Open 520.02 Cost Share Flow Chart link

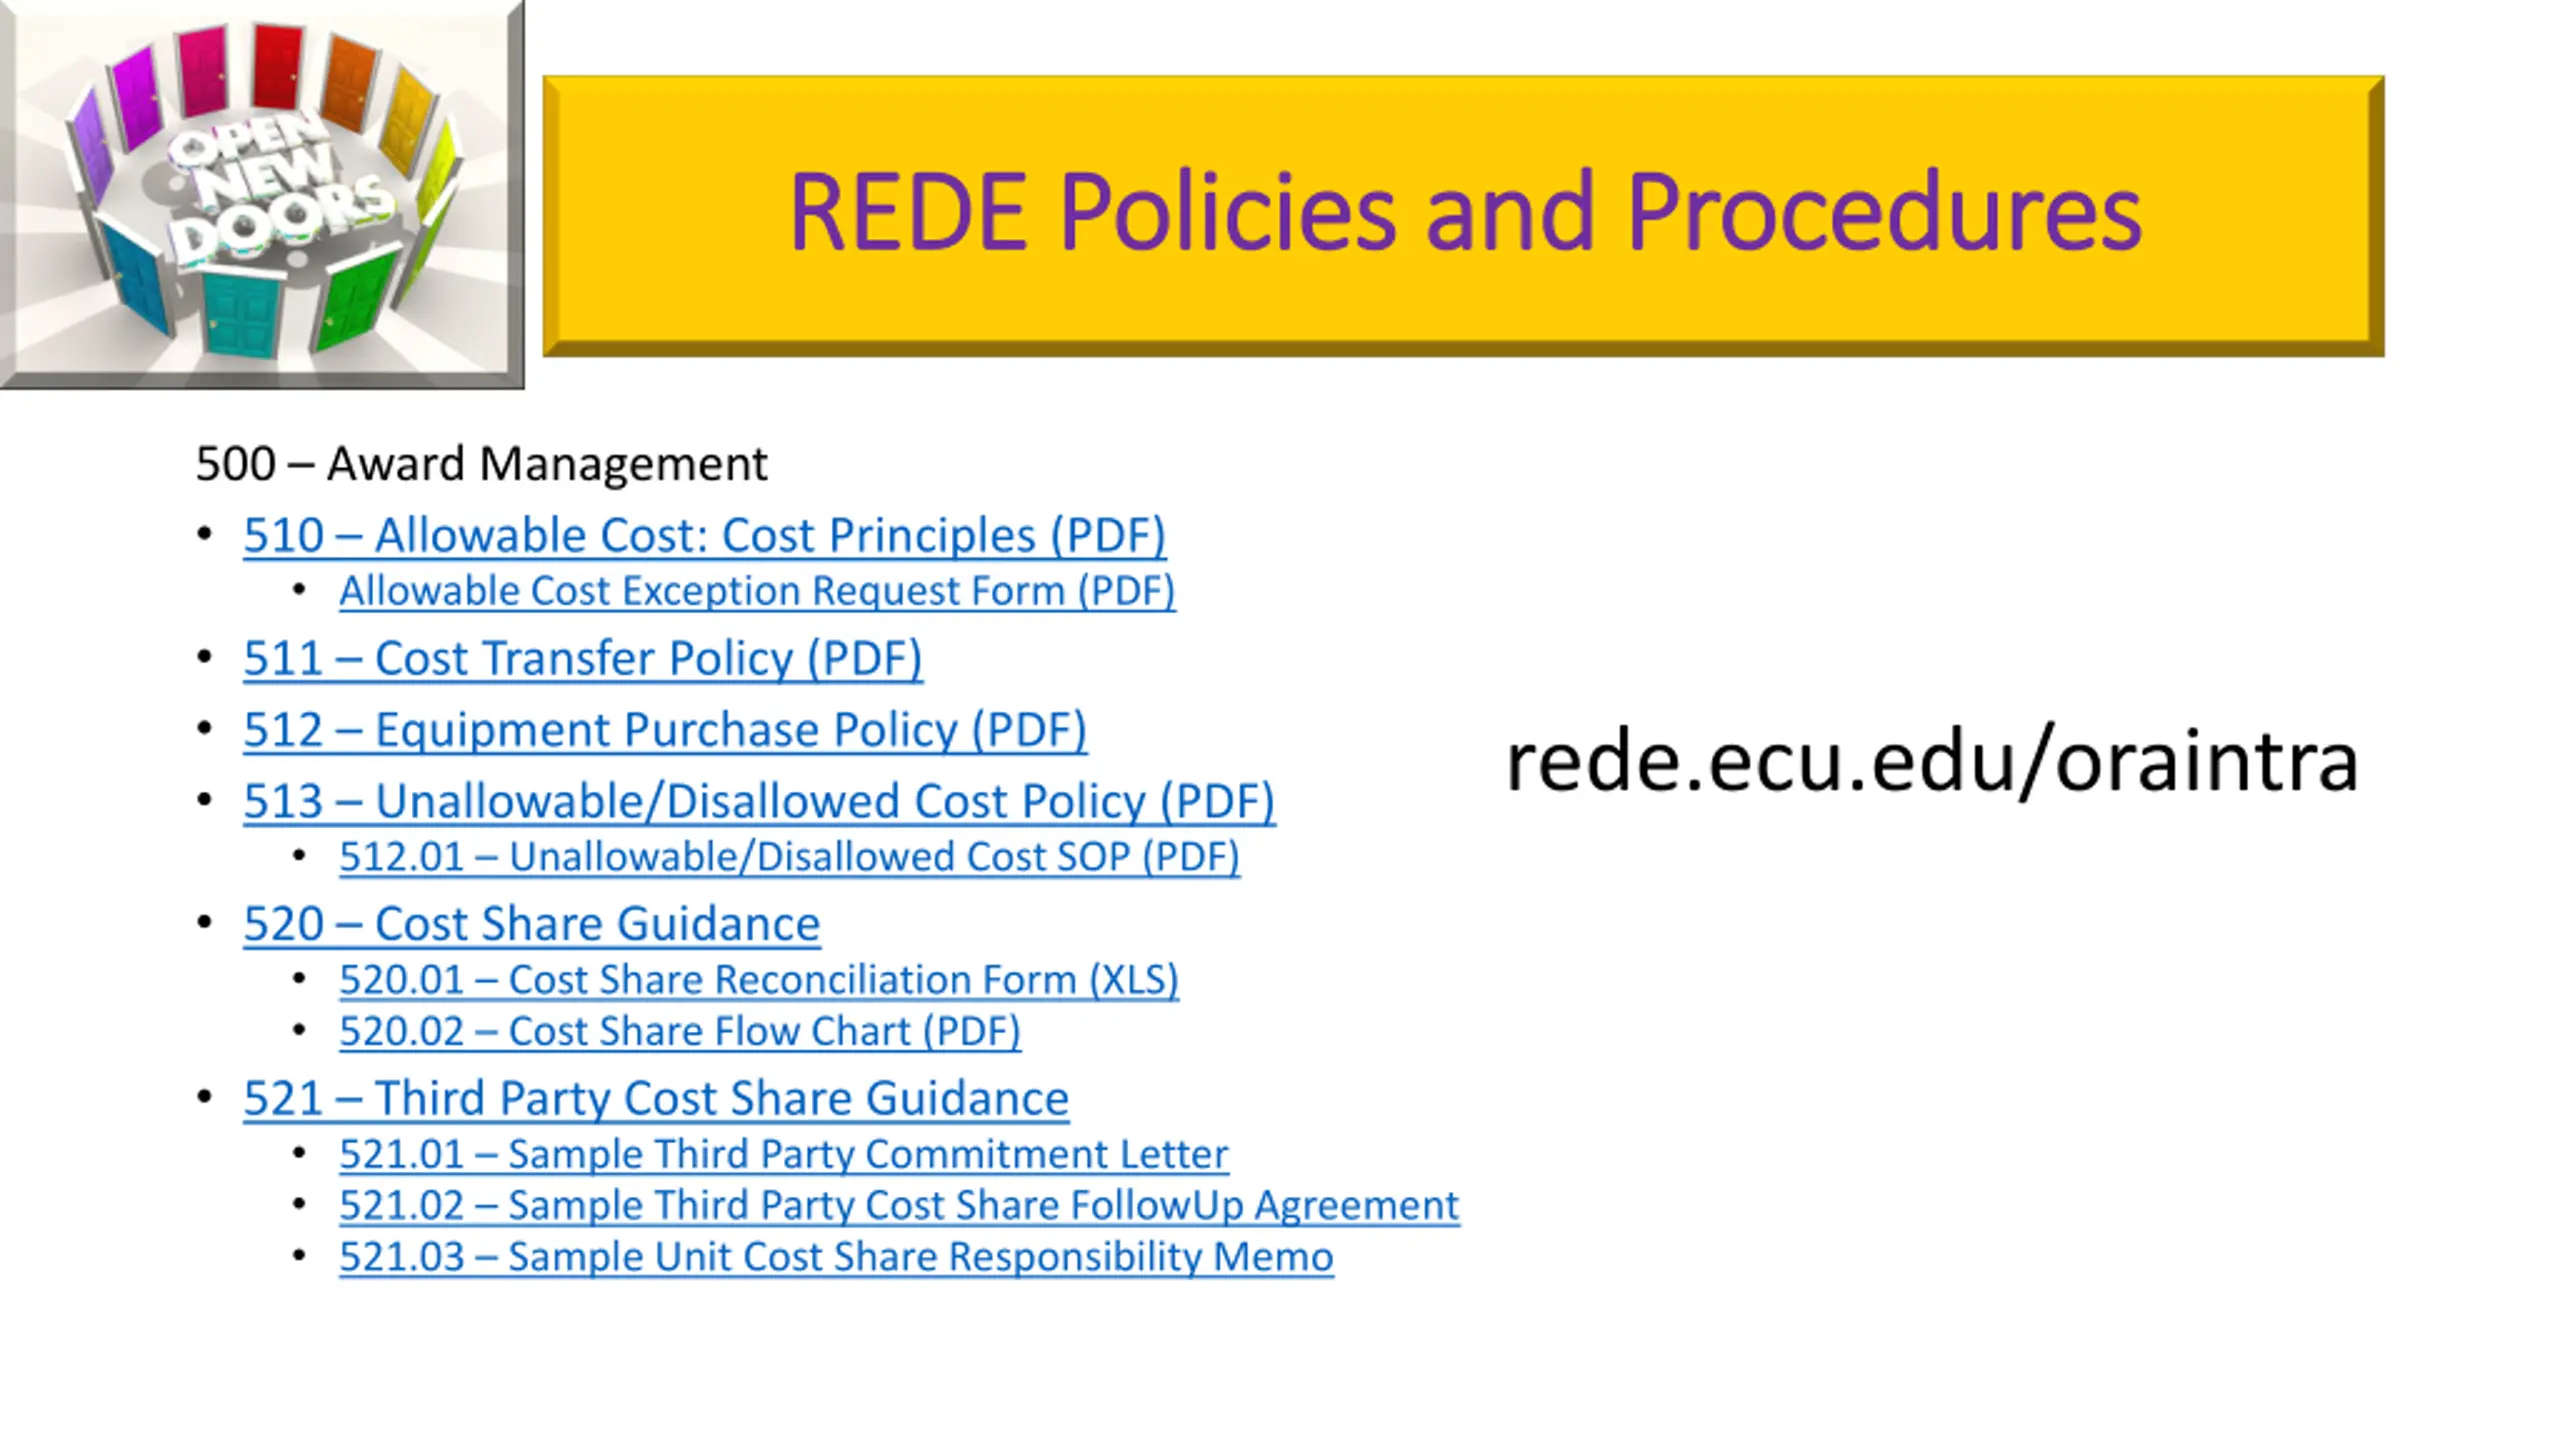(680, 1031)
